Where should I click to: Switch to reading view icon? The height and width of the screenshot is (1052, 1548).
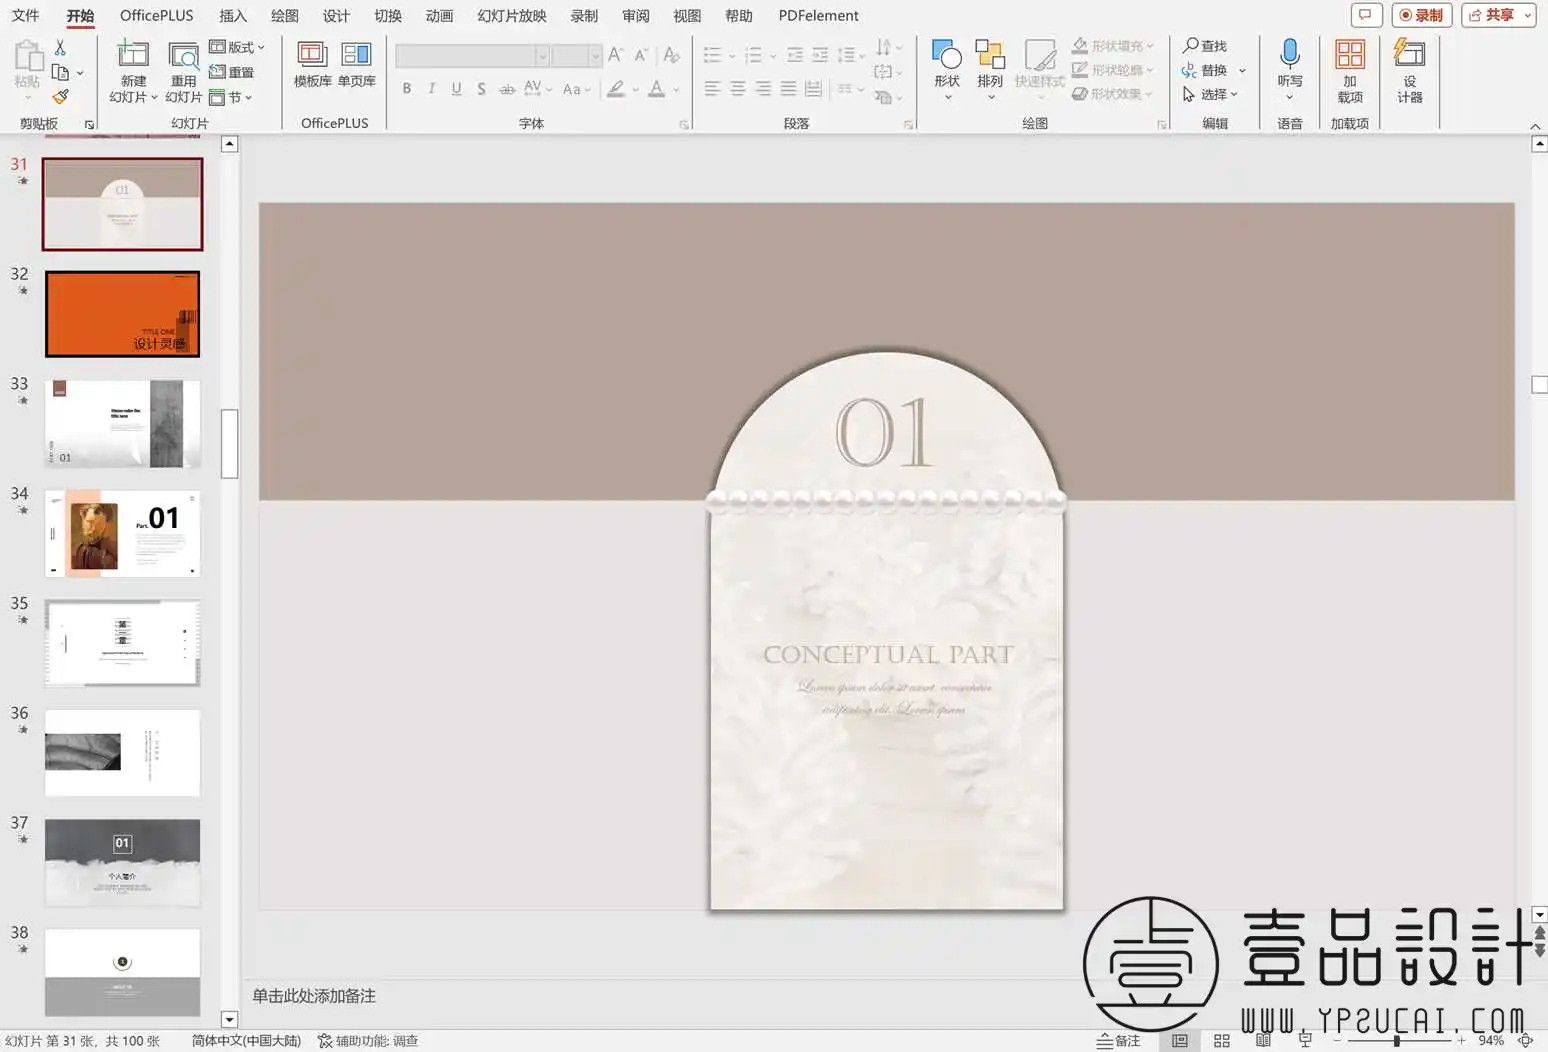(1263, 1041)
